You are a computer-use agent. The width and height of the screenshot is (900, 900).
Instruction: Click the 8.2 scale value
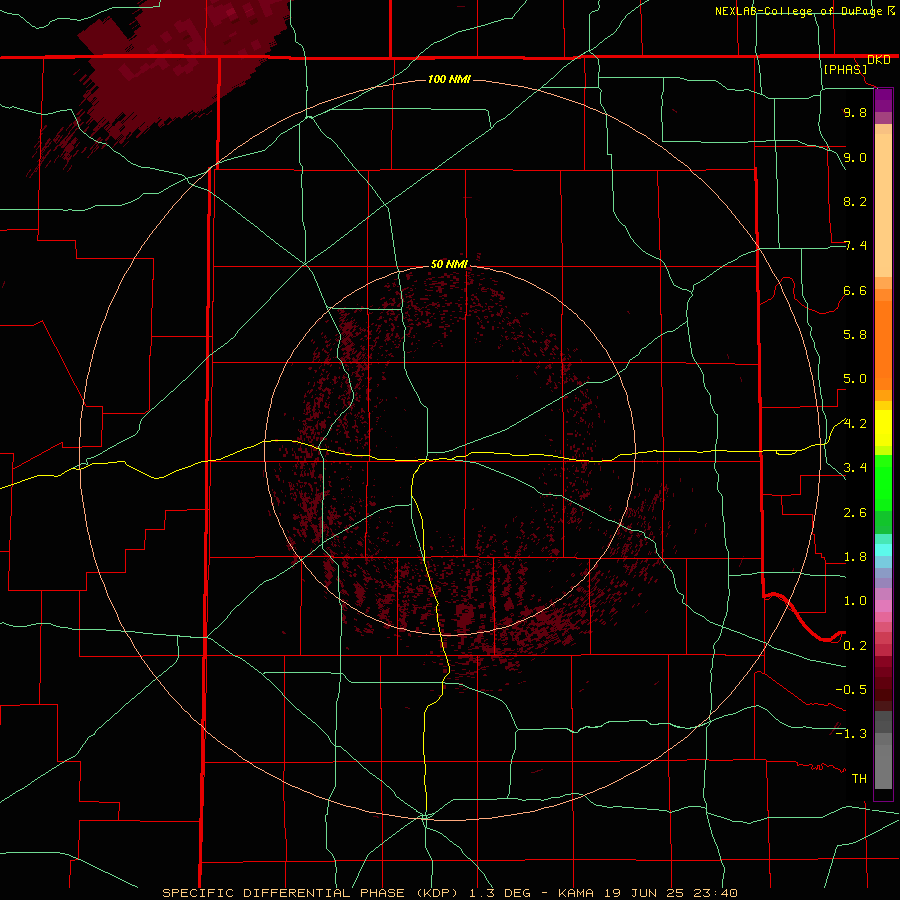855,201
